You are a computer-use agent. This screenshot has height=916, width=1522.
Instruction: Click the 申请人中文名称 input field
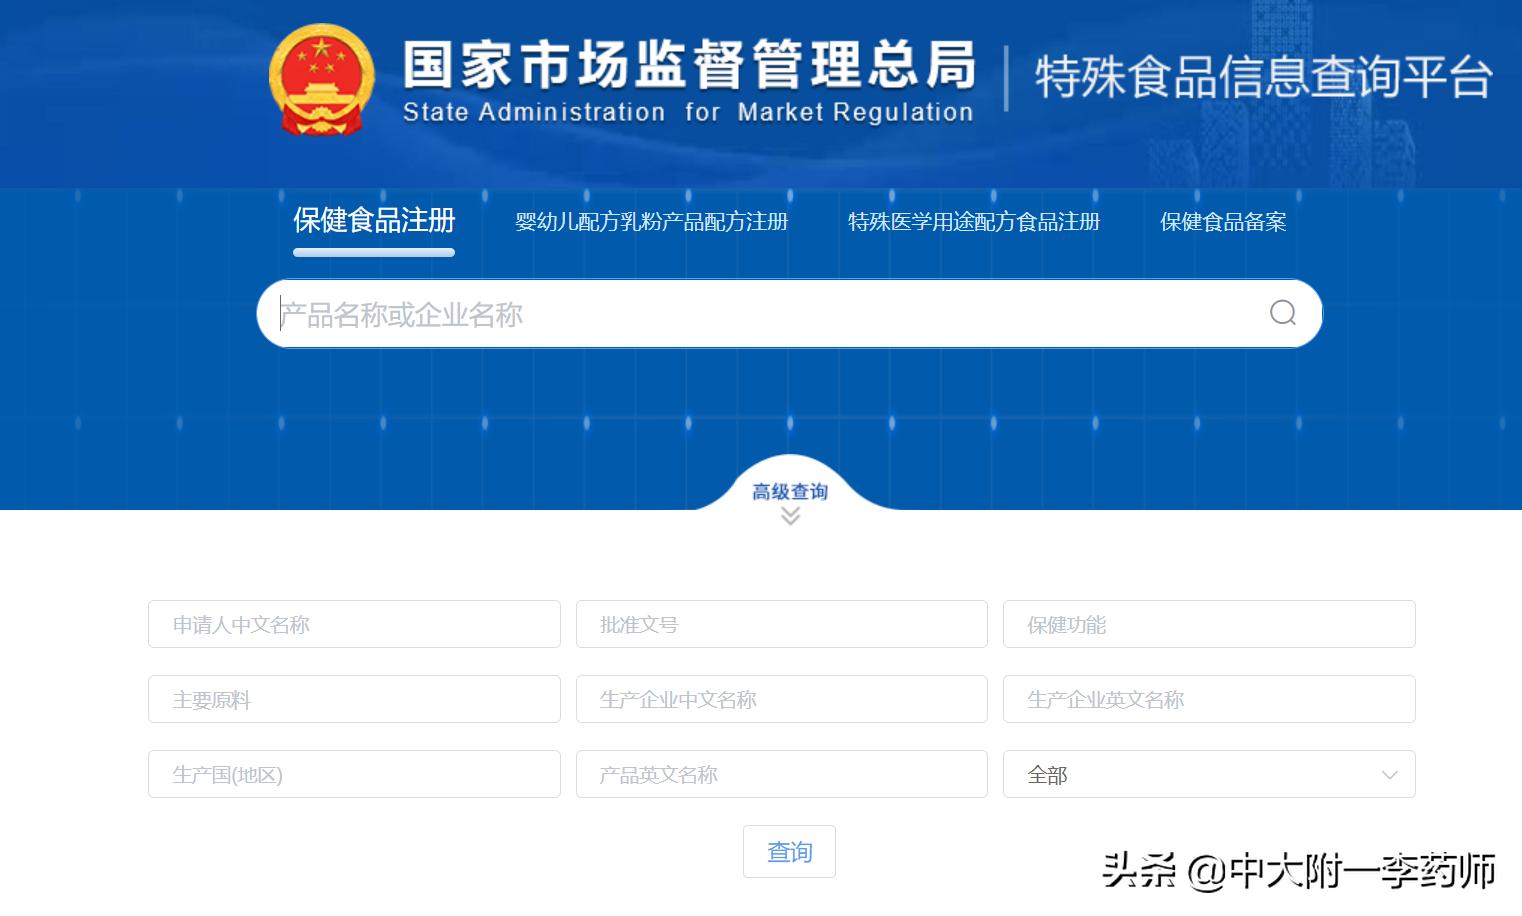point(353,624)
